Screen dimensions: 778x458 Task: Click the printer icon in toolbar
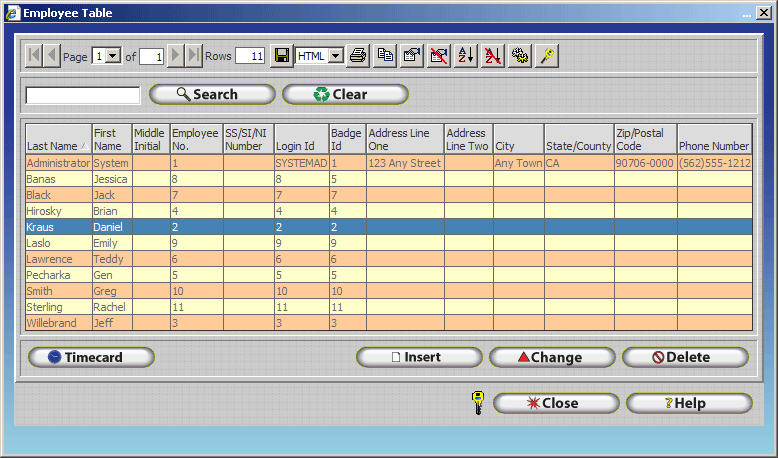(x=358, y=56)
